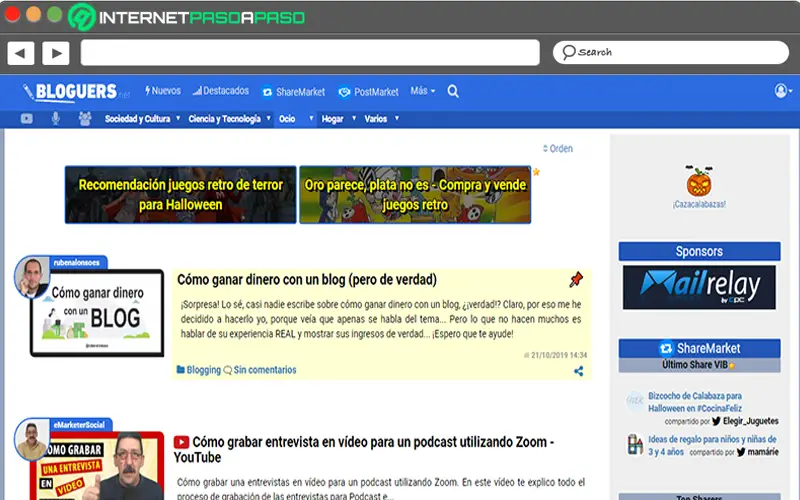Expand the Más dropdown menu
800x500 pixels.
(x=422, y=91)
